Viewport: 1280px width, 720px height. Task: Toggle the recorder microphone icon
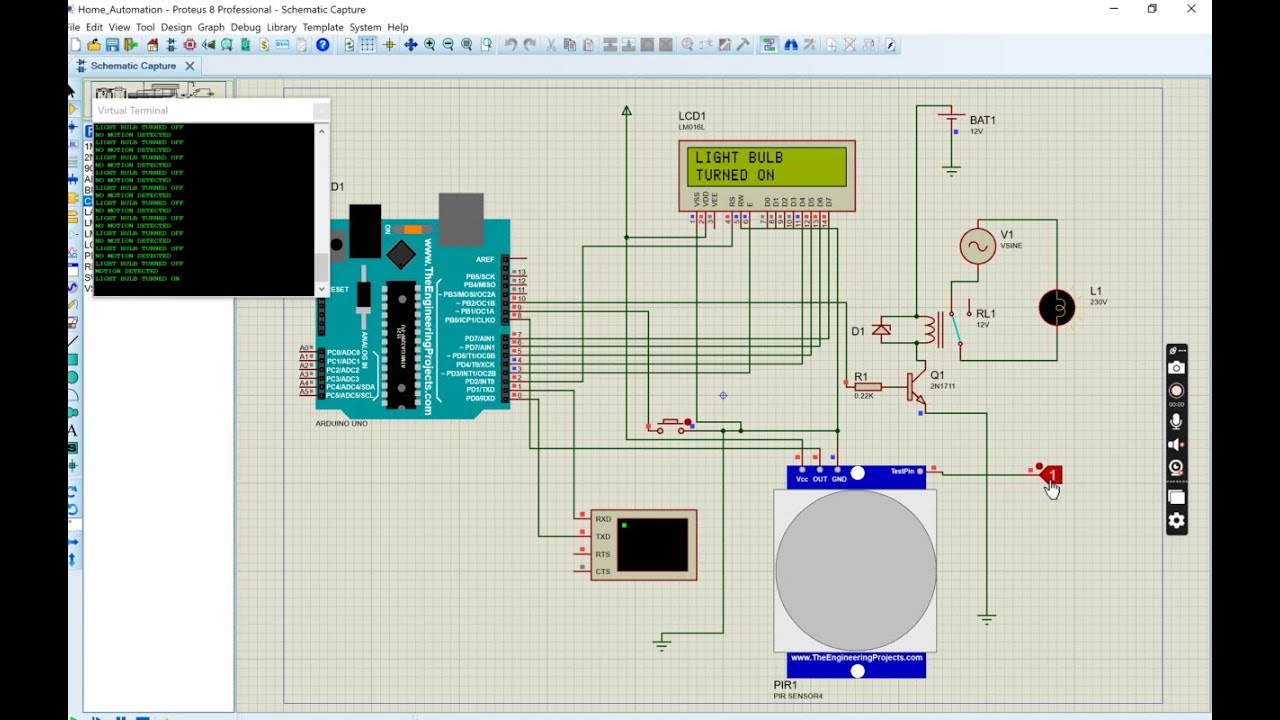click(1176, 422)
